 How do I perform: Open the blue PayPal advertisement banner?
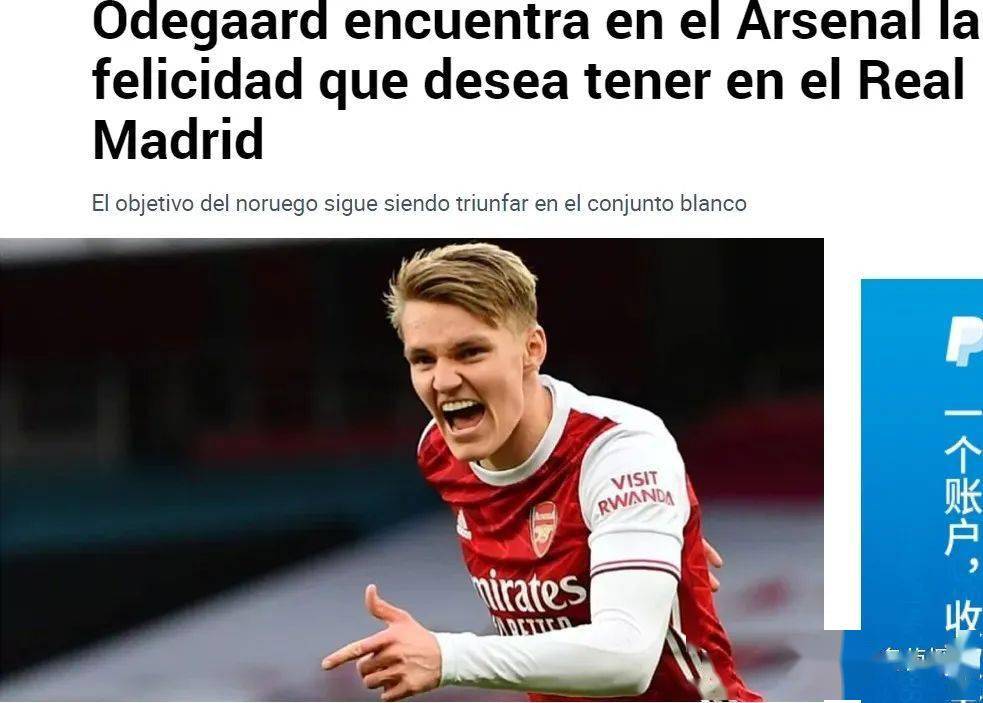pos(922,489)
